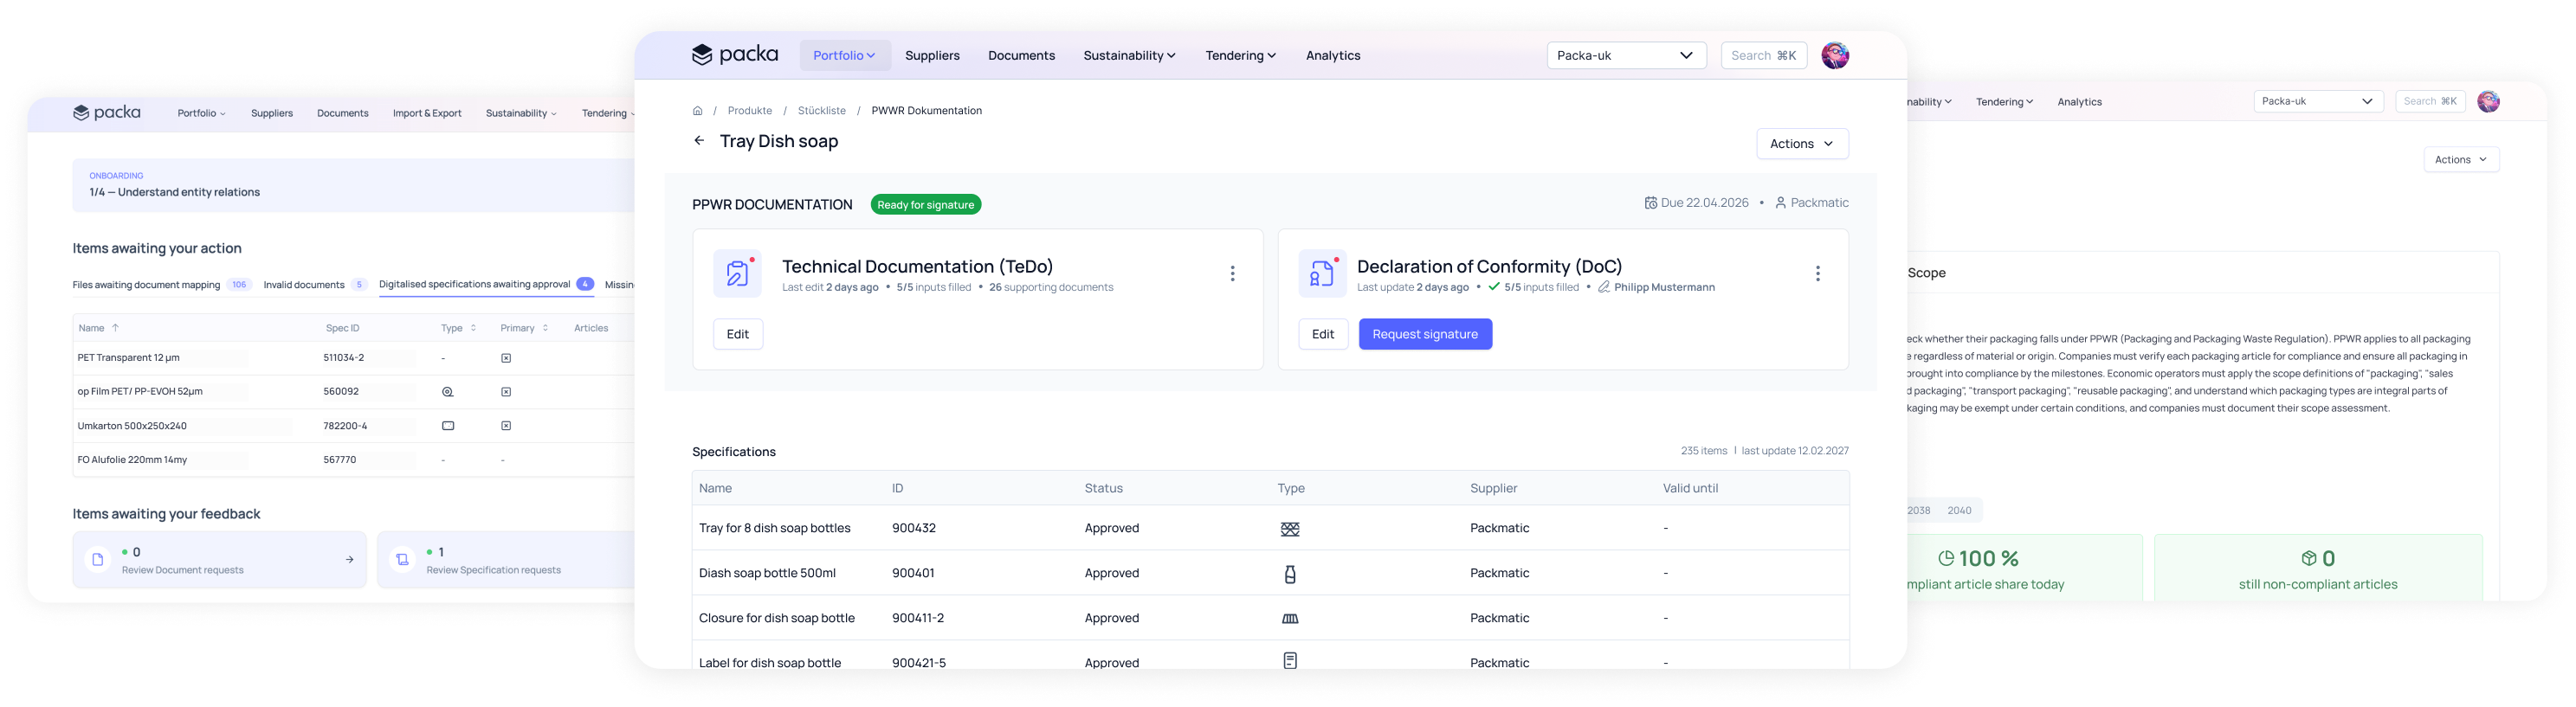Click the Search field in front window
The width and height of the screenshot is (2576, 707).
tap(1763, 55)
